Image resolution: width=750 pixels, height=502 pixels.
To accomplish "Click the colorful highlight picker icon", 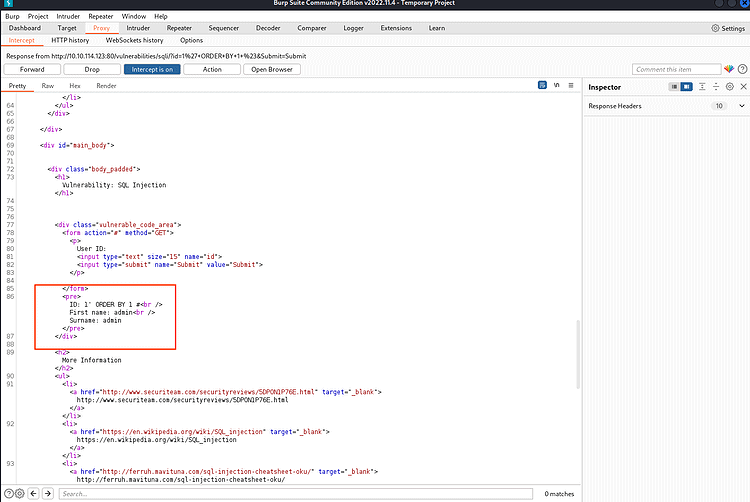I will pos(727,69).
